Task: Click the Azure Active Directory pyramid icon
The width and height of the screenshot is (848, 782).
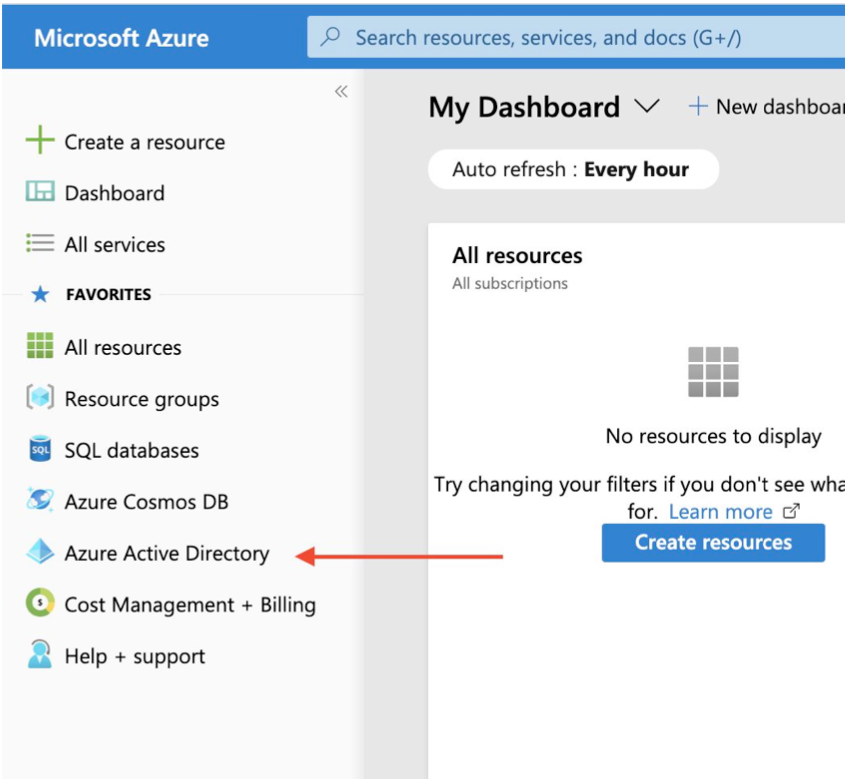Action: [40, 552]
